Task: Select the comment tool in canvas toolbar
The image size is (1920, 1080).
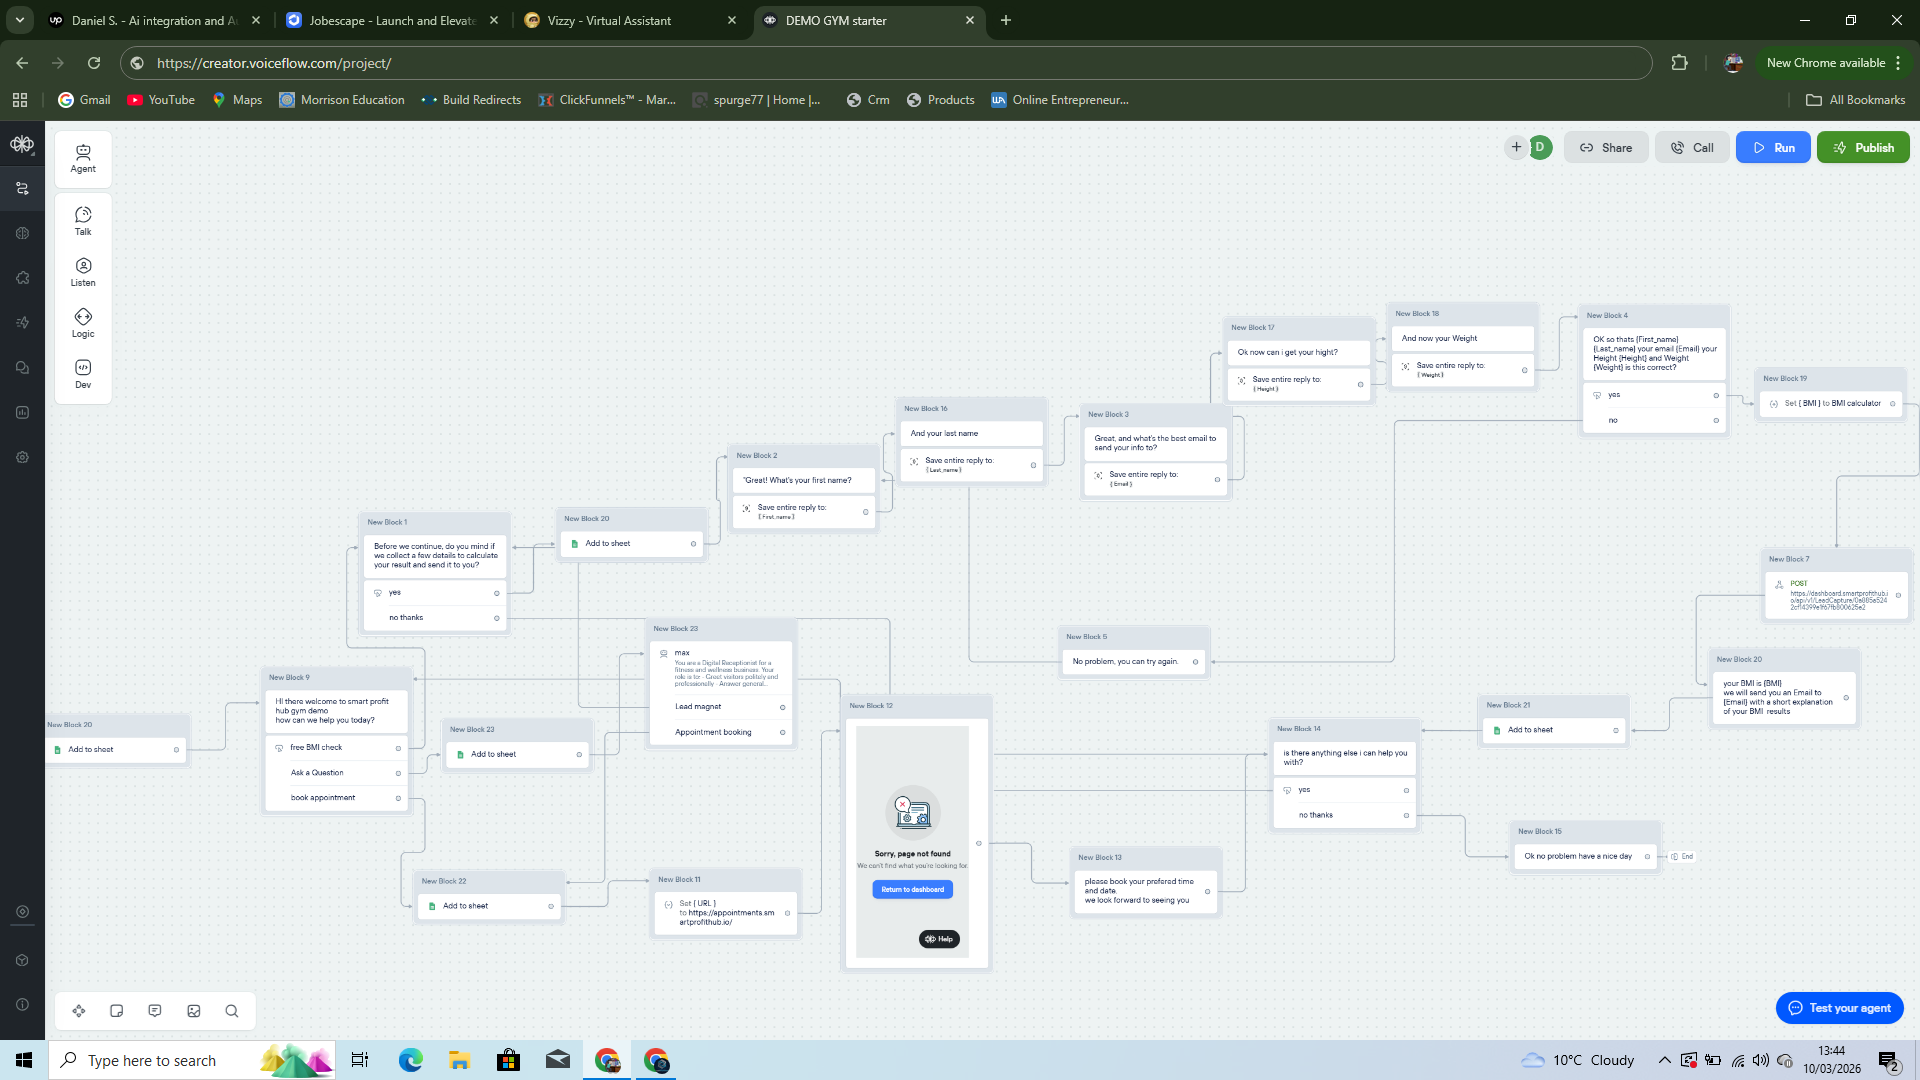Action: (x=155, y=1011)
